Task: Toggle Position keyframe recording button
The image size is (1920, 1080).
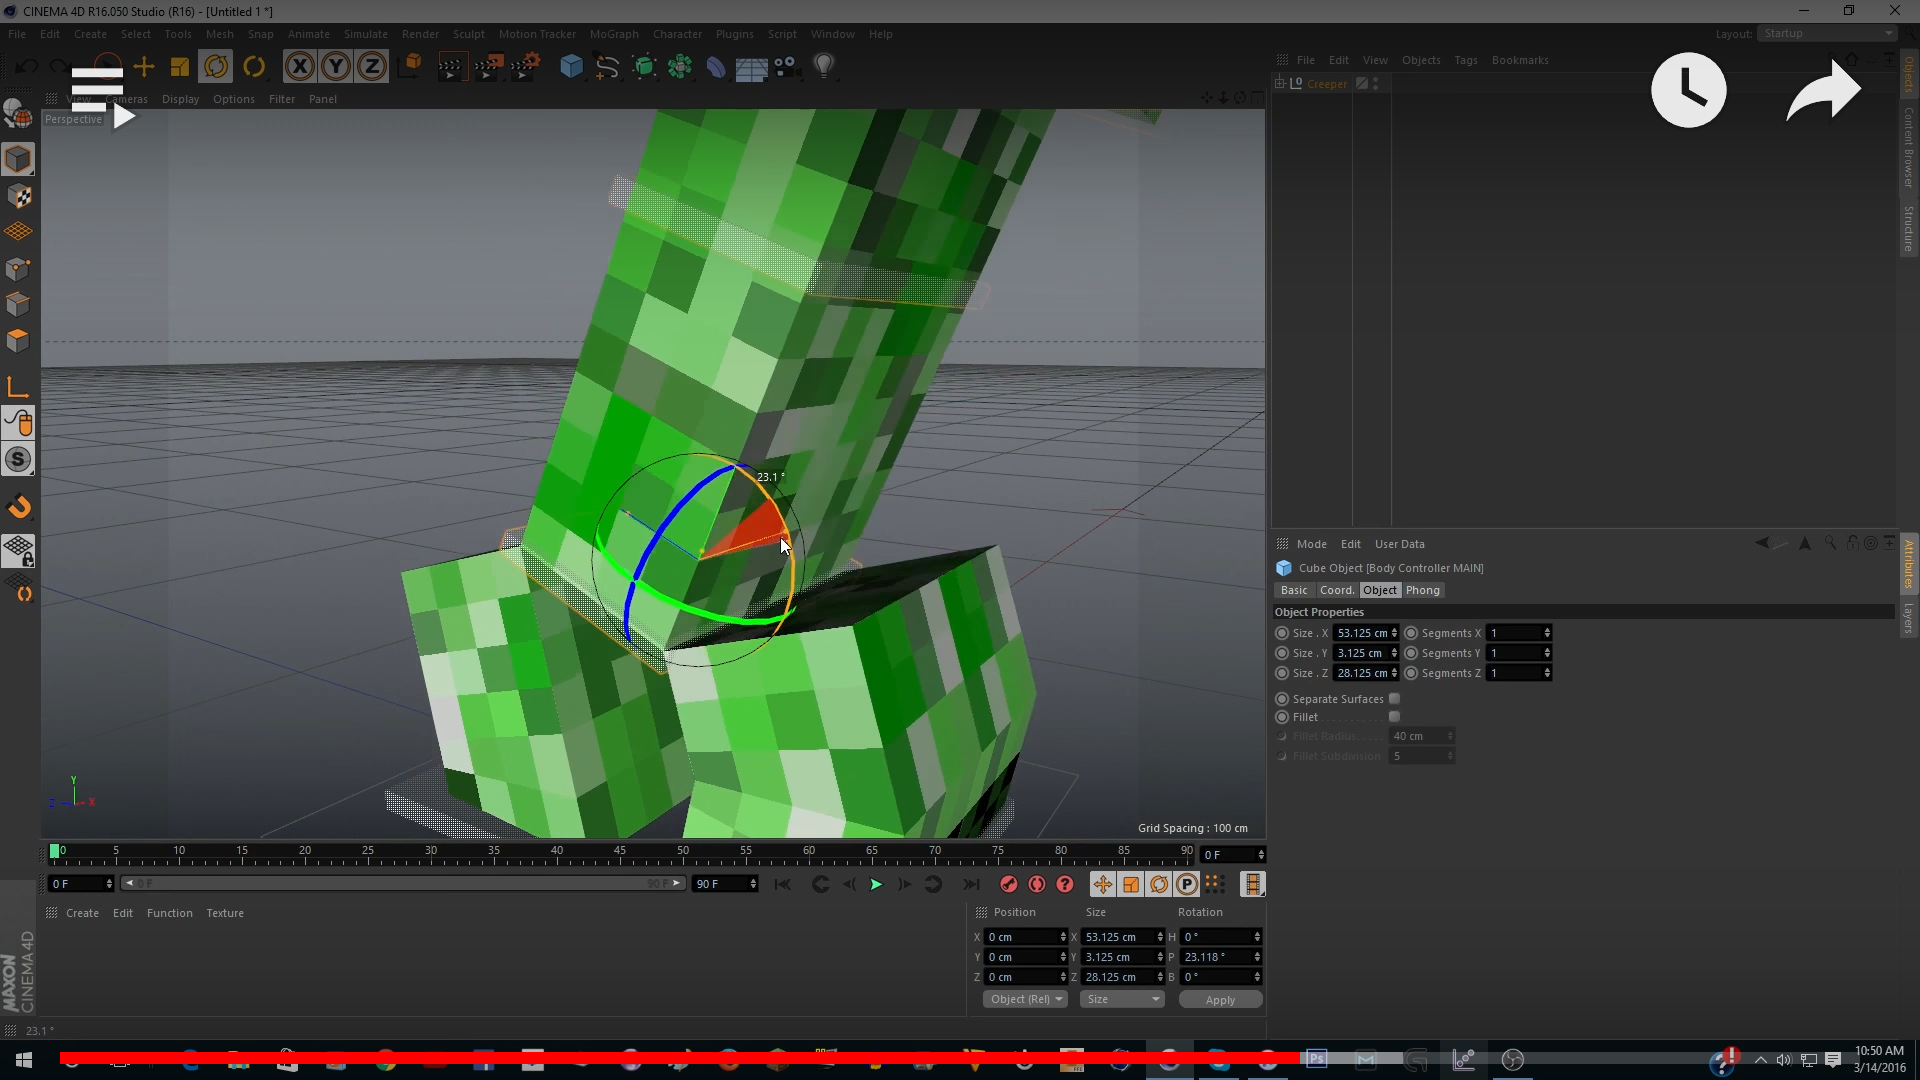Action: 1102,884
